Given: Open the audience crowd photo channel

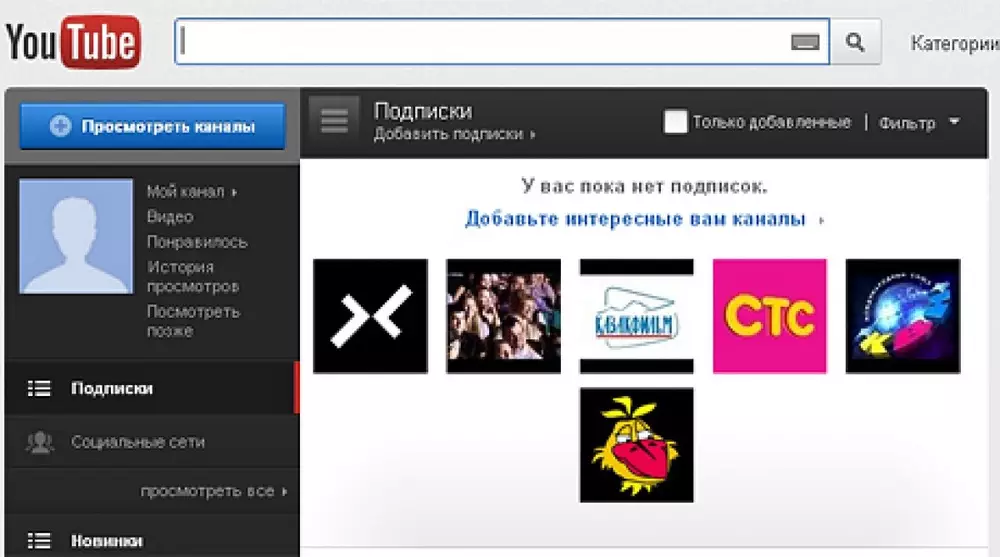Looking at the screenshot, I should (503, 316).
